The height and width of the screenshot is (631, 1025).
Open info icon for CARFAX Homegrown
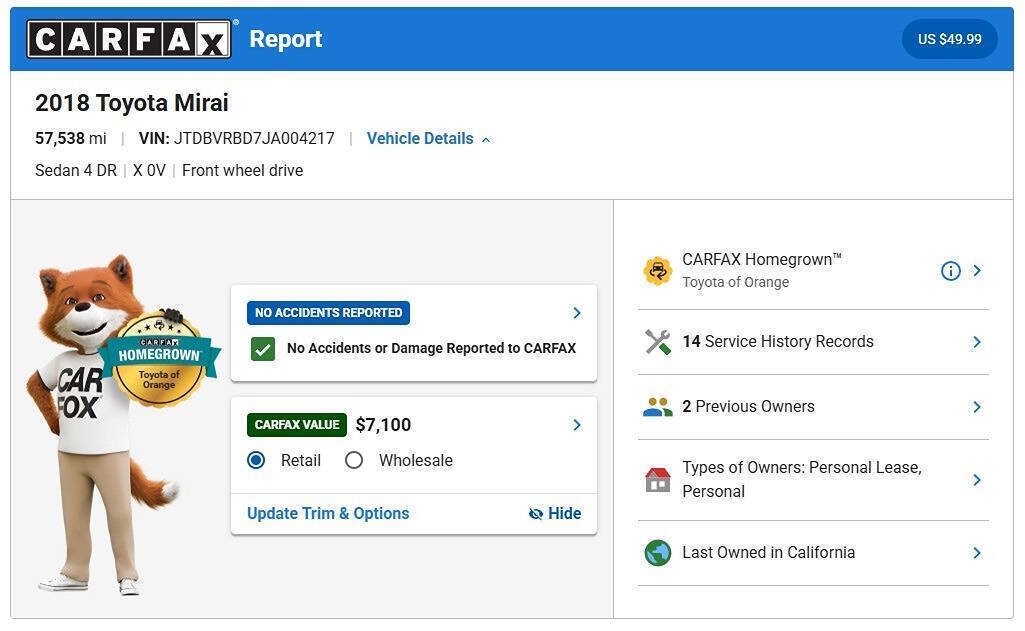click(950, 271)
